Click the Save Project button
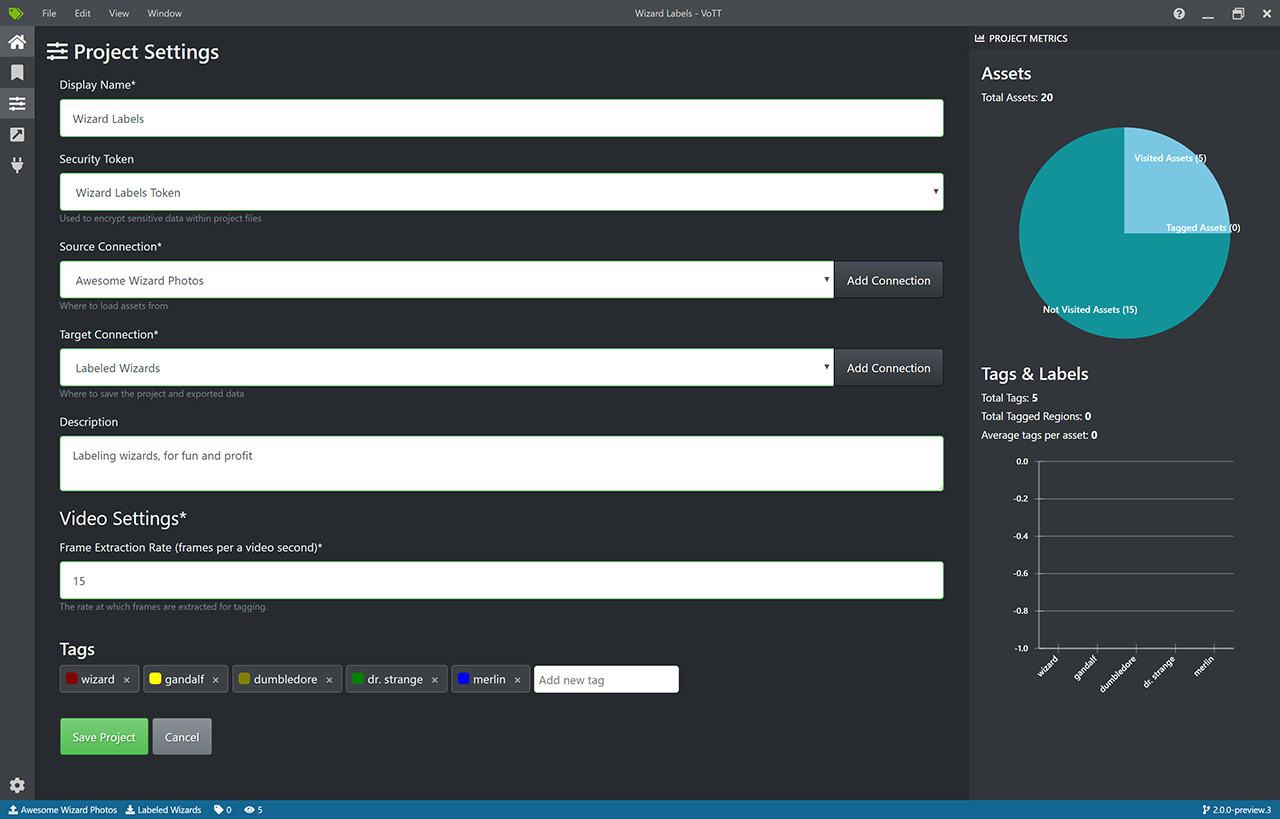This screenshot has height=819, width=1280. pos(104,737)
